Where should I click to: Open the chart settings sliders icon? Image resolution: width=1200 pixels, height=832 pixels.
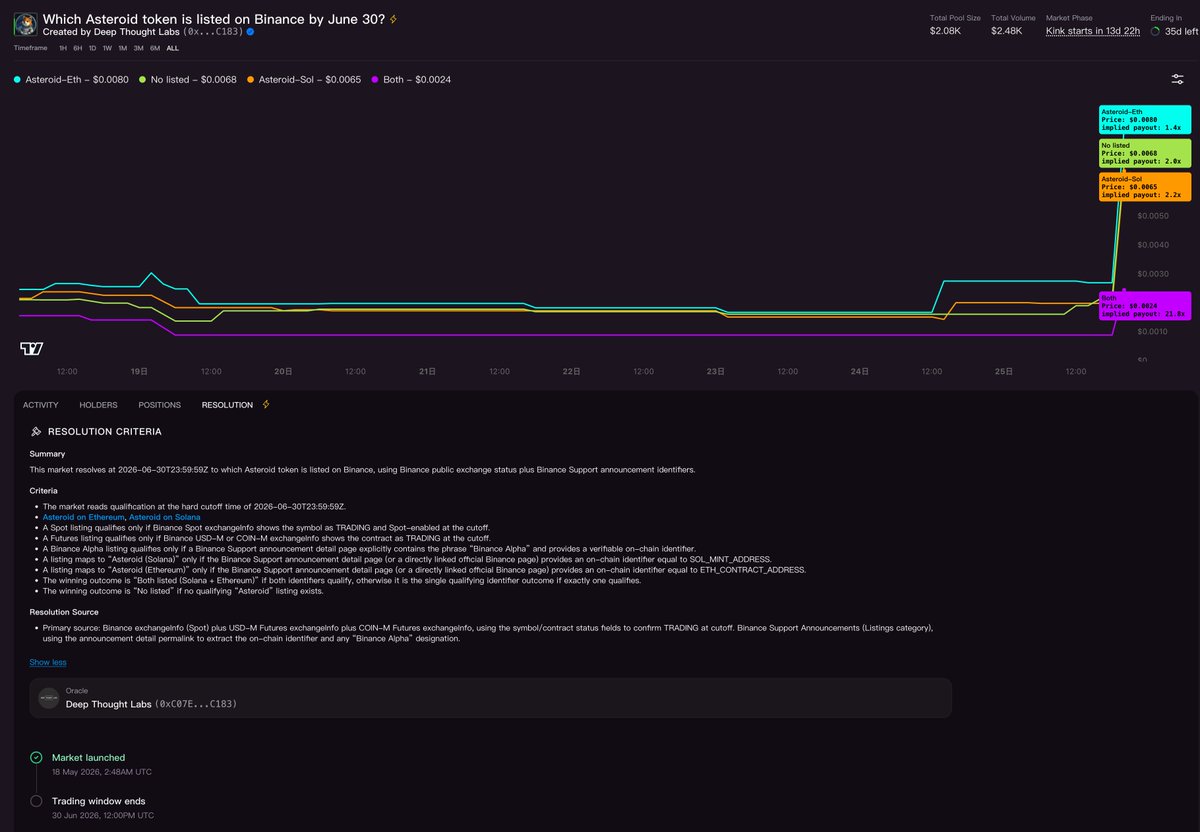[1177, 79]
